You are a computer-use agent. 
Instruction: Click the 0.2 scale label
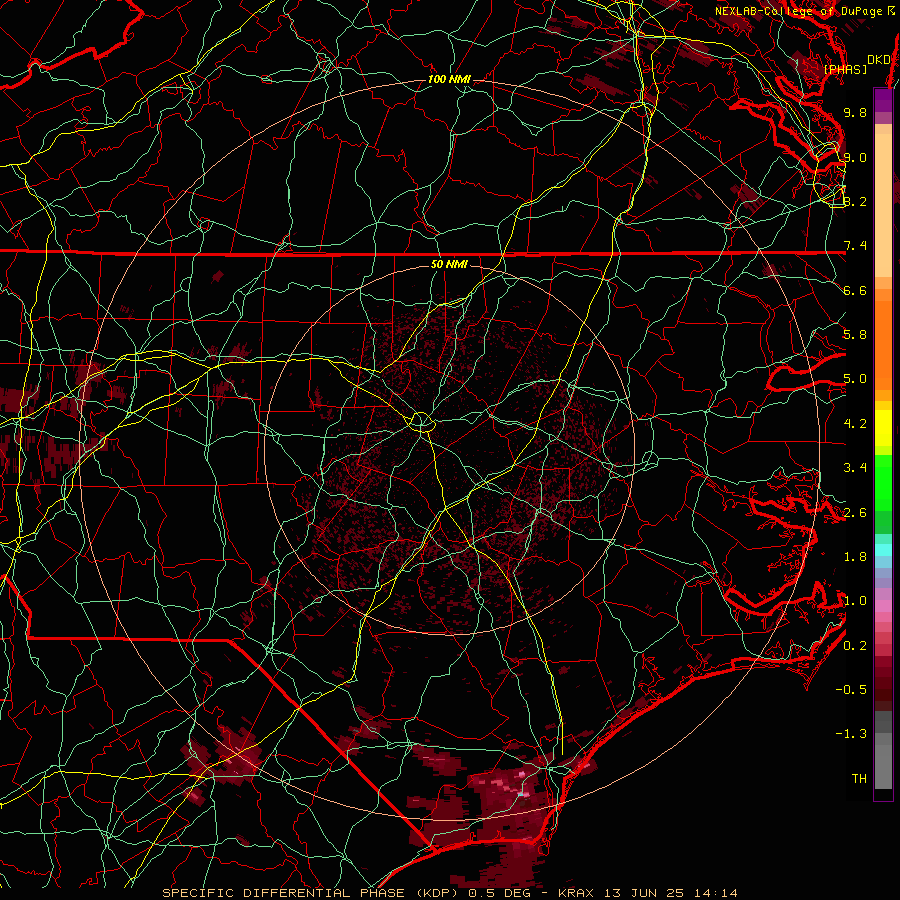[x=855, y=645]
